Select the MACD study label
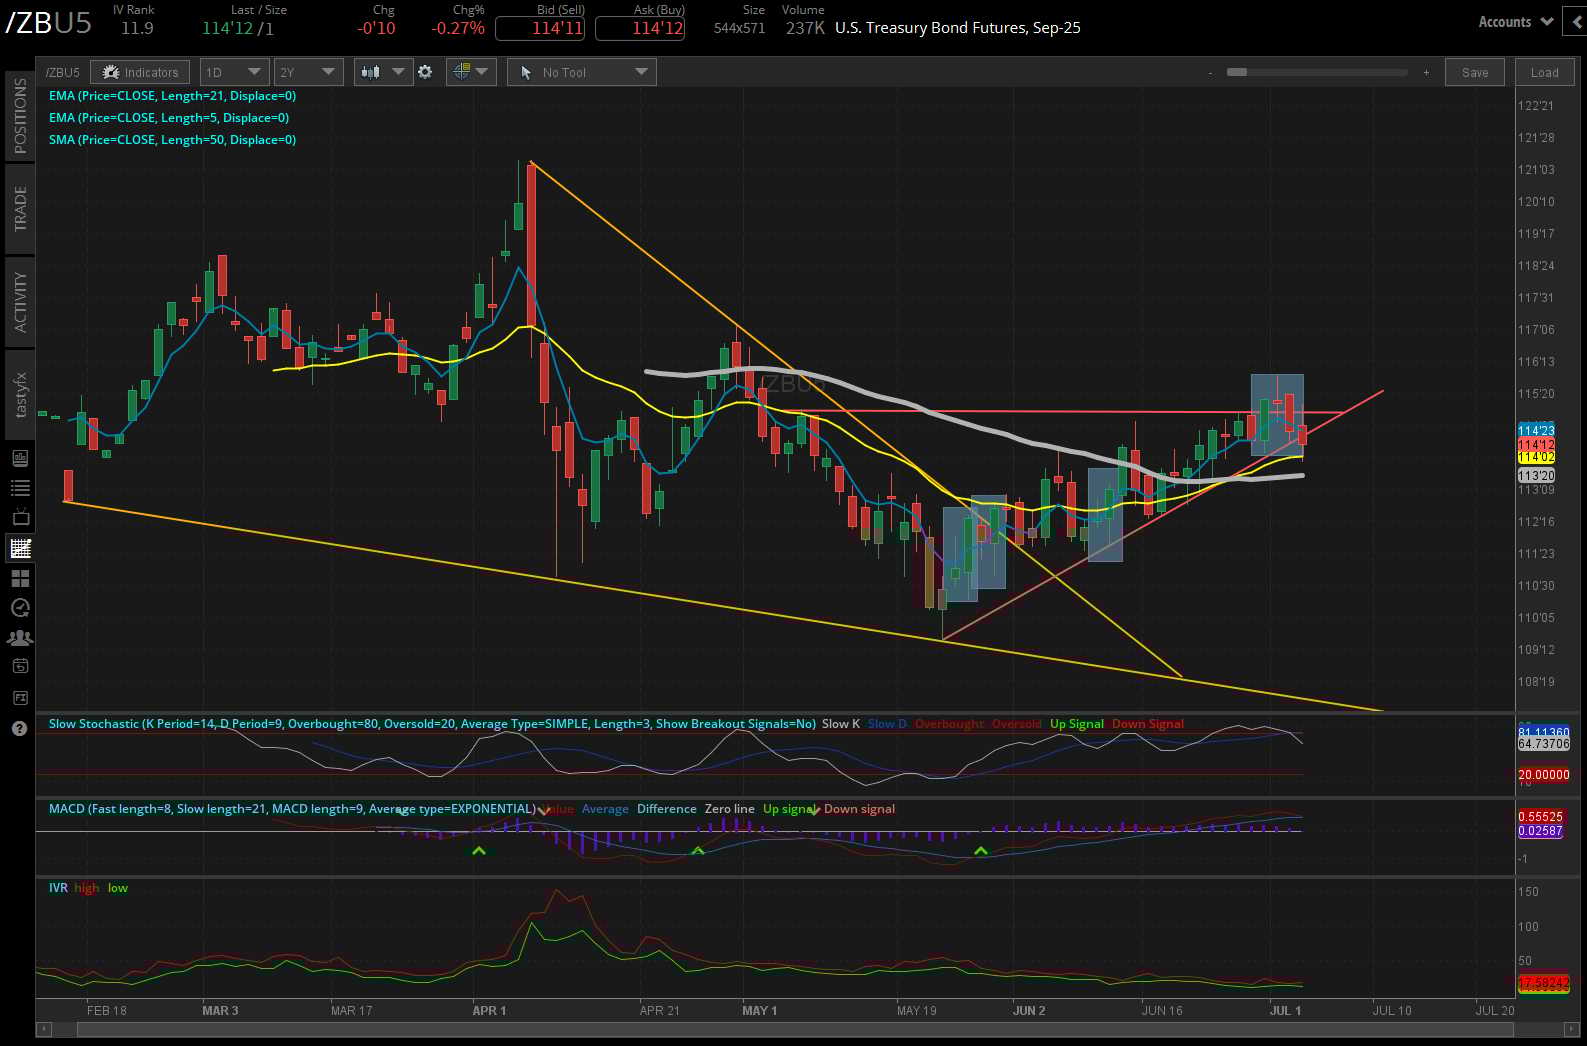Image resolution: width=1587 pixels, height=1046 pixels. (x=292, y=809)
